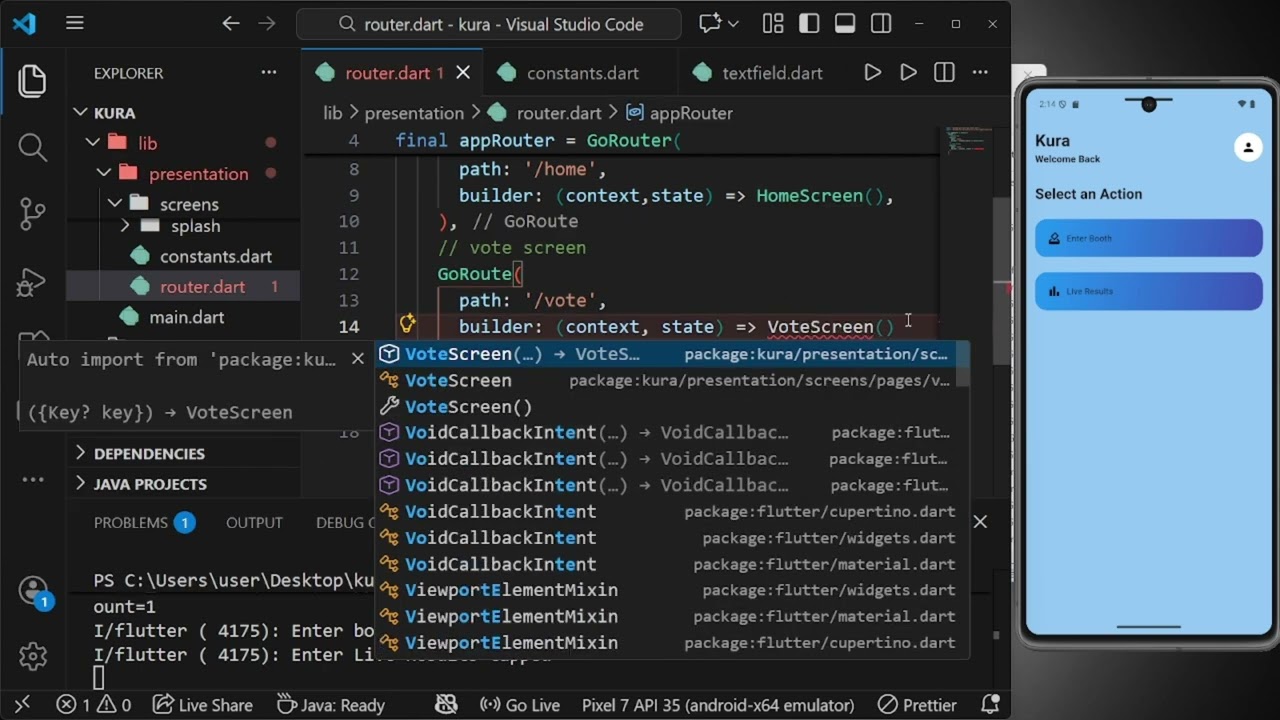Open main.dart in the explorer tree
This screenshot has width=1280, height=720.
point(183,317)
